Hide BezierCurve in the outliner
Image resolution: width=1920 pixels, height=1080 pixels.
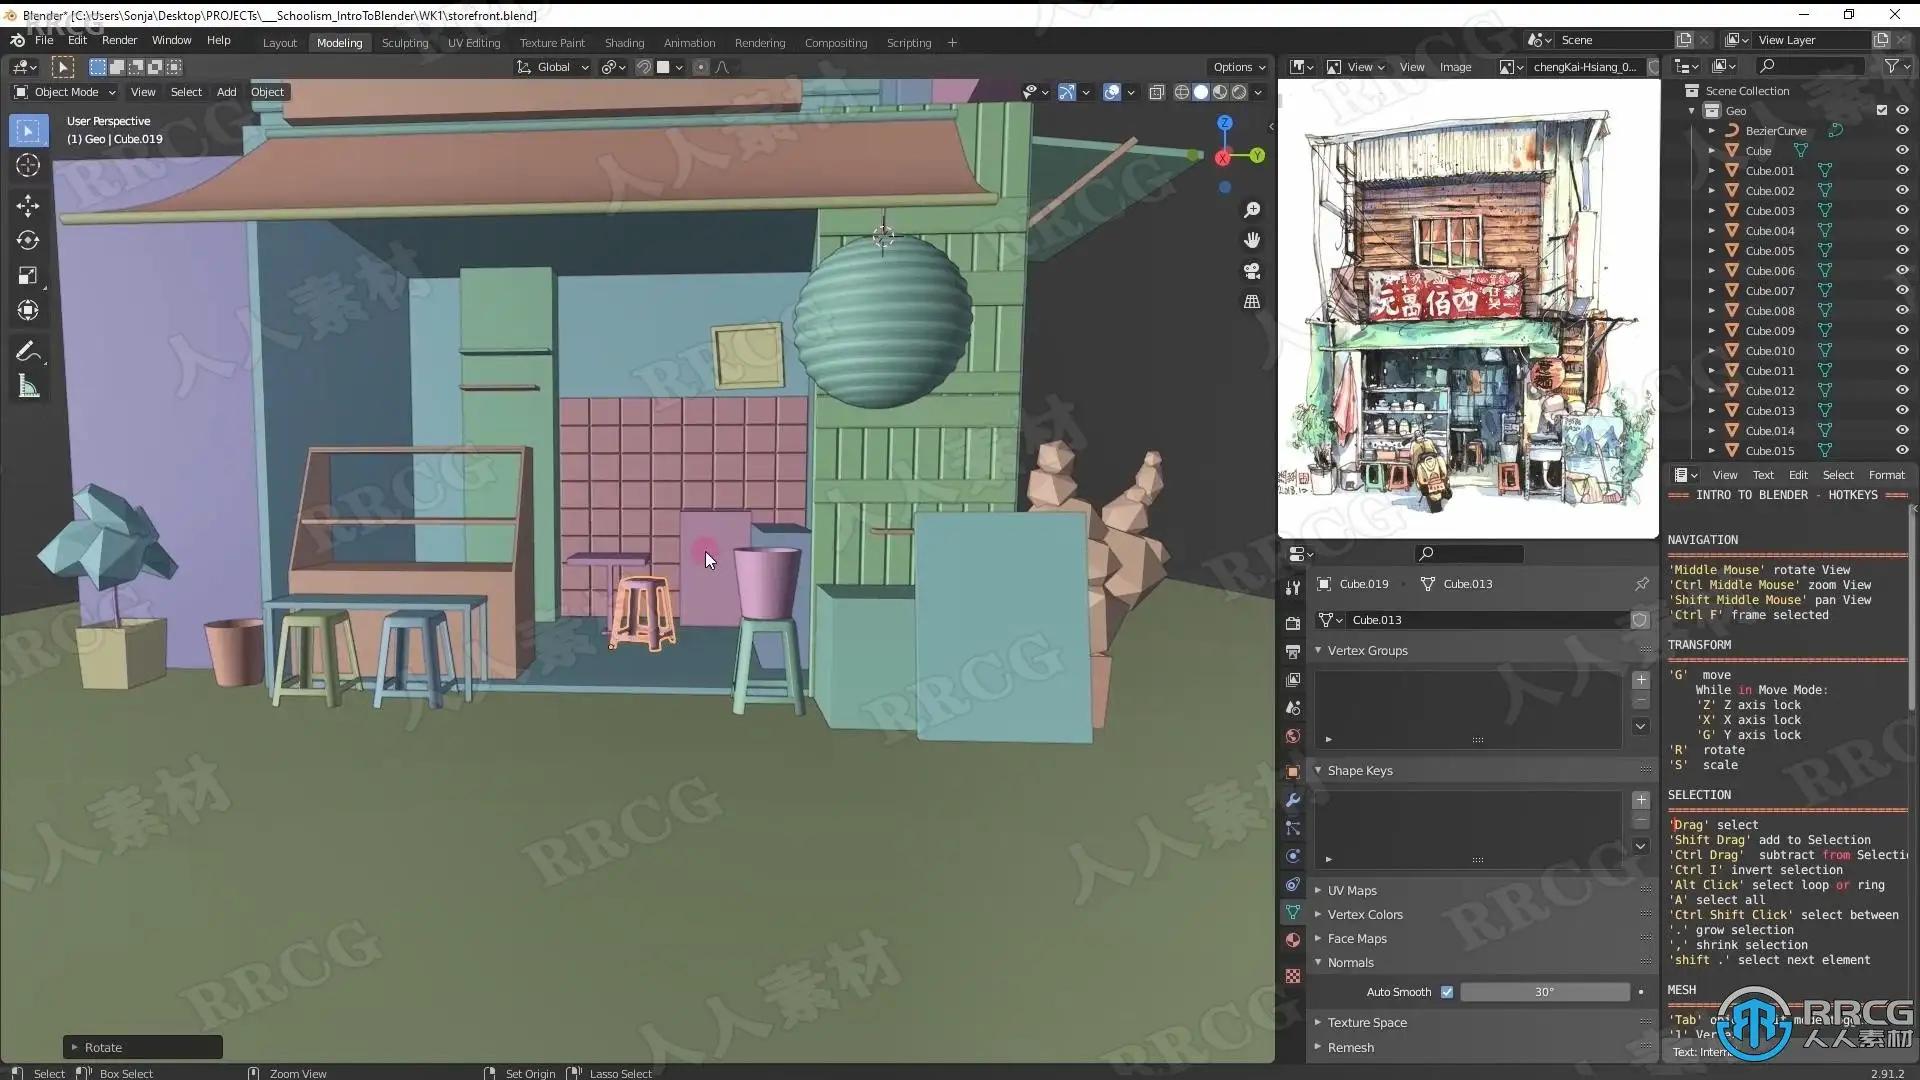click(x=1902, y=131)
